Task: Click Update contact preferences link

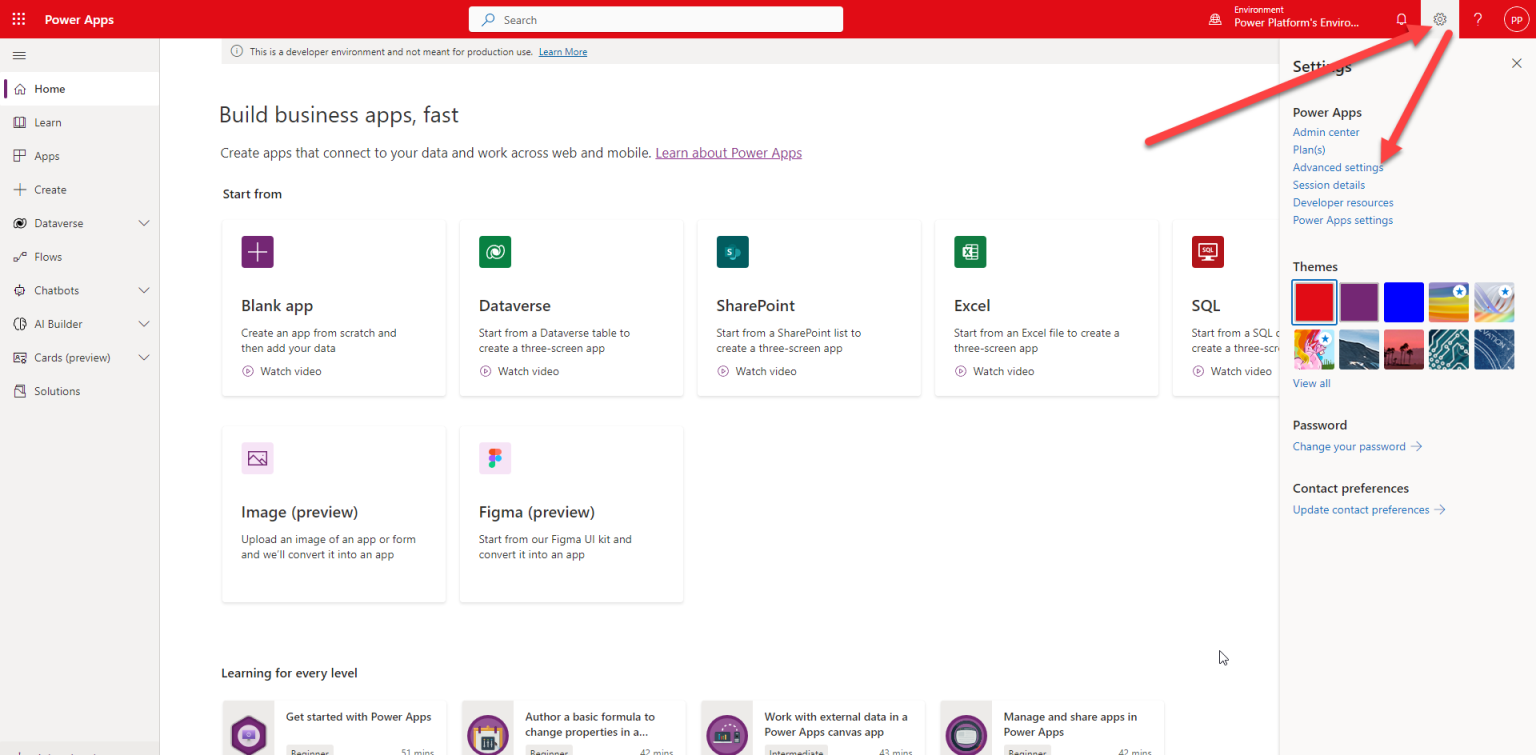Action: (1369, 509)
